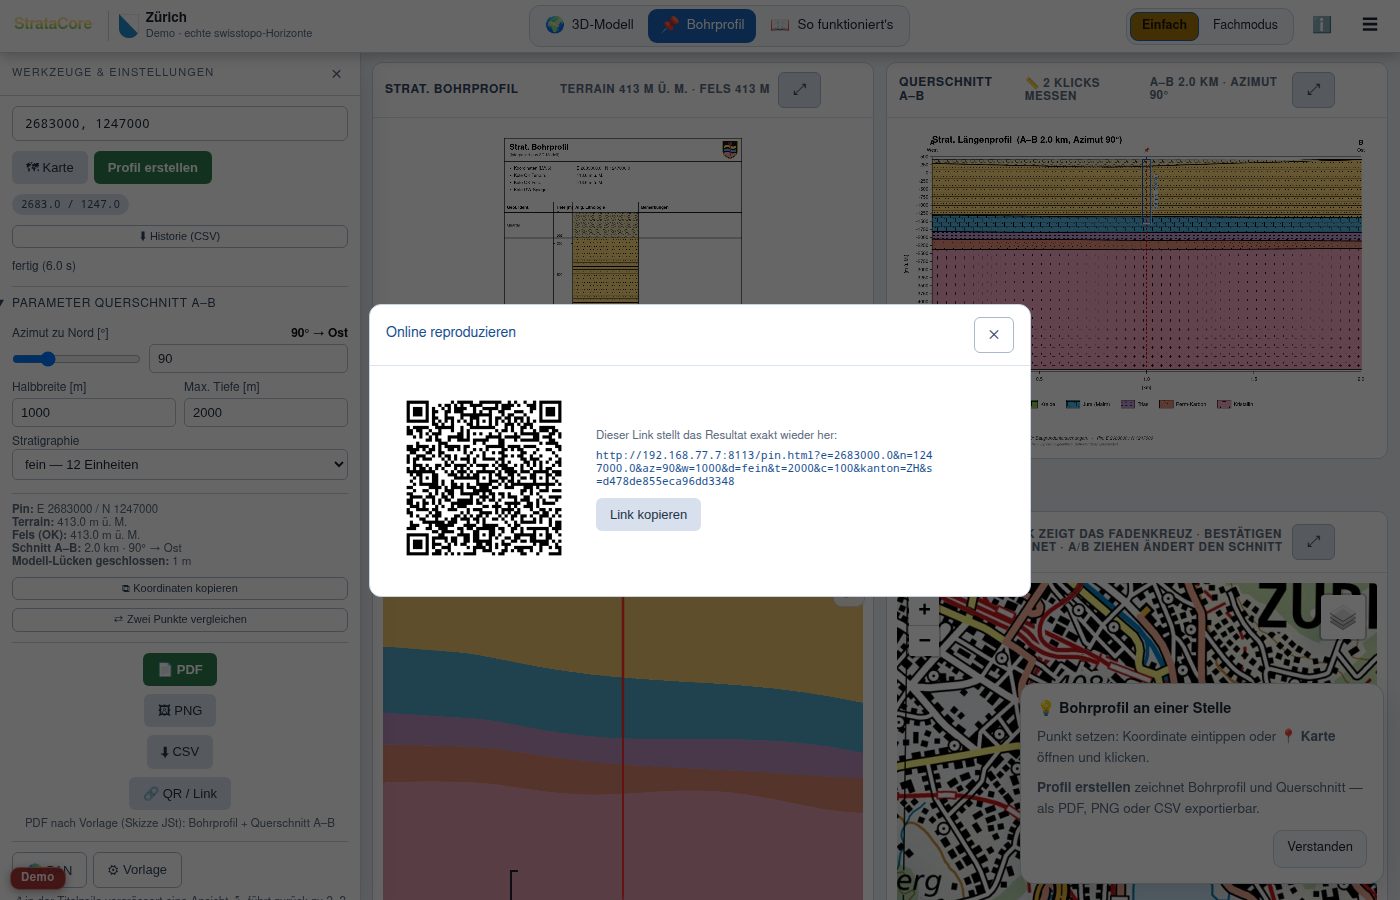
Task: Activate the 2 Klicks messen tool
Action: point(1062,89)
